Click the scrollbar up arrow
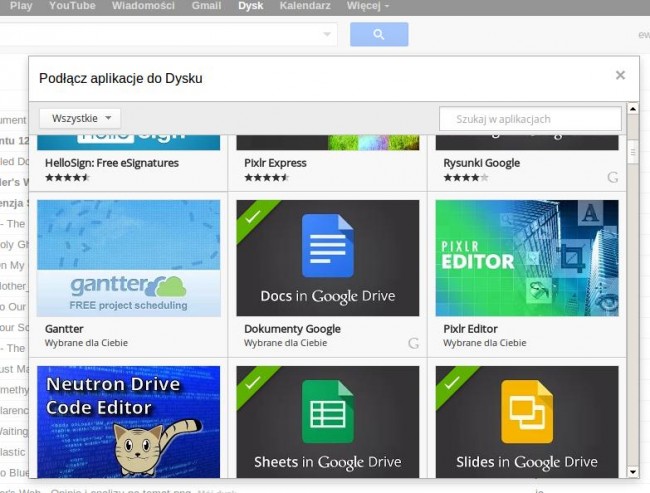 (633, 109)
